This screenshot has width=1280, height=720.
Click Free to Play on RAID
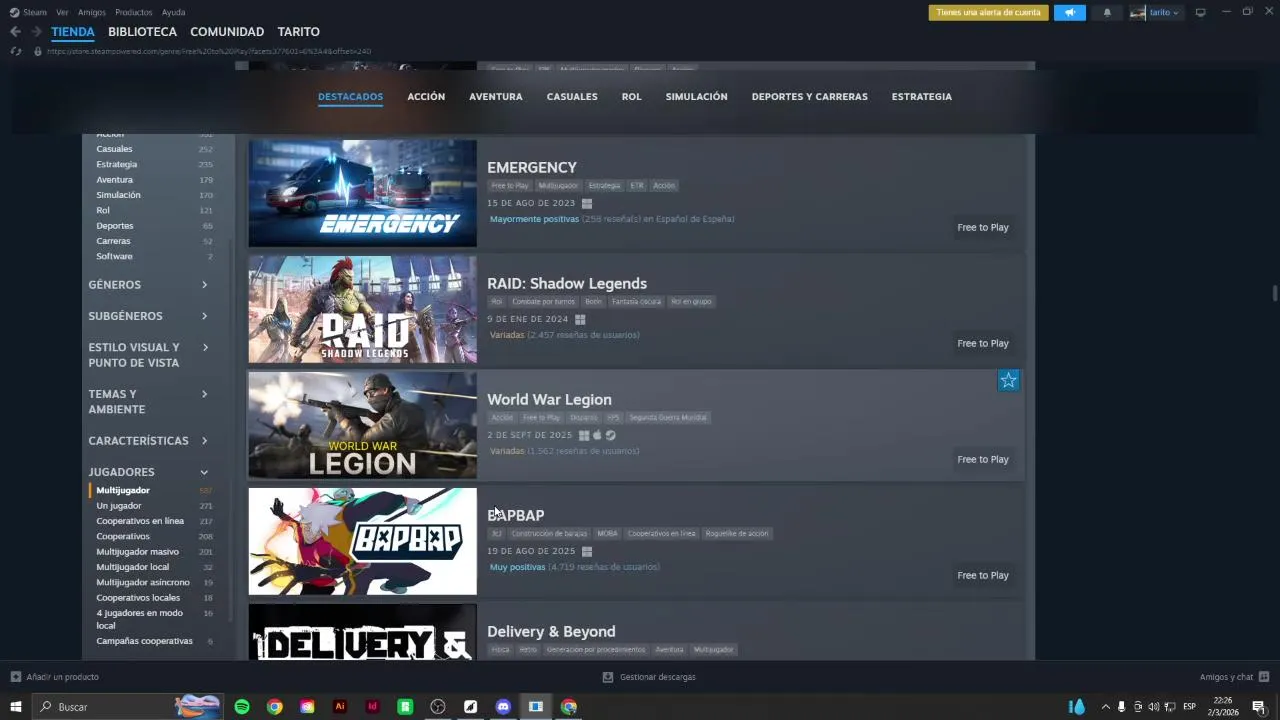983,343
